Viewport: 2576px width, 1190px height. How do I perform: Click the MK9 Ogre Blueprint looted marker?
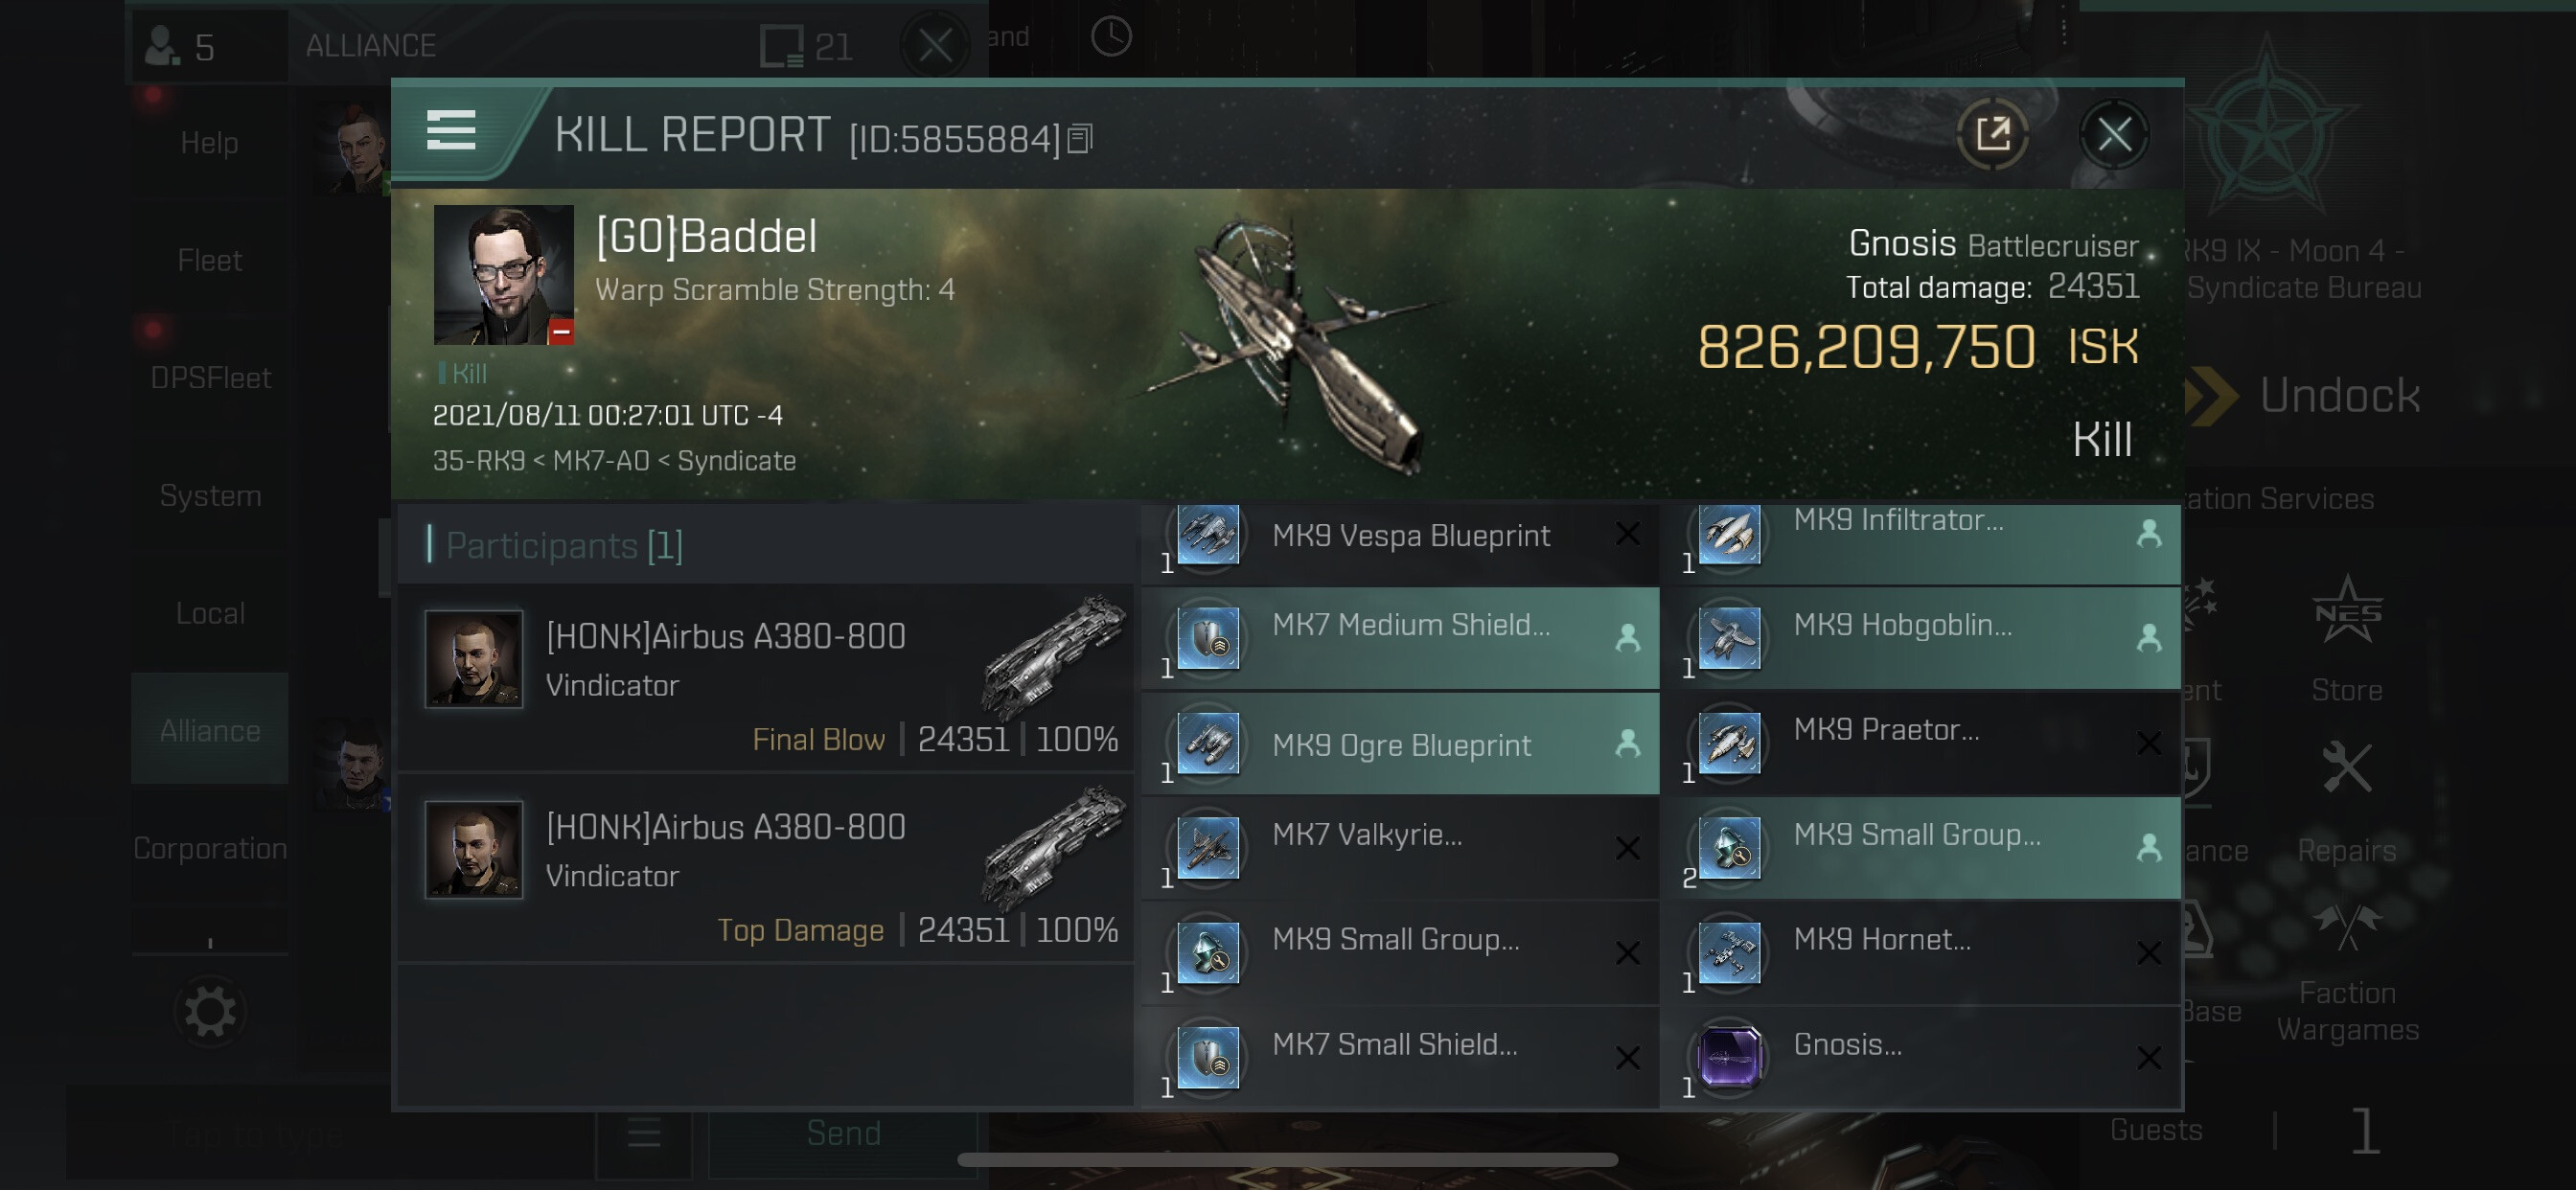[x=1627, y=743]
